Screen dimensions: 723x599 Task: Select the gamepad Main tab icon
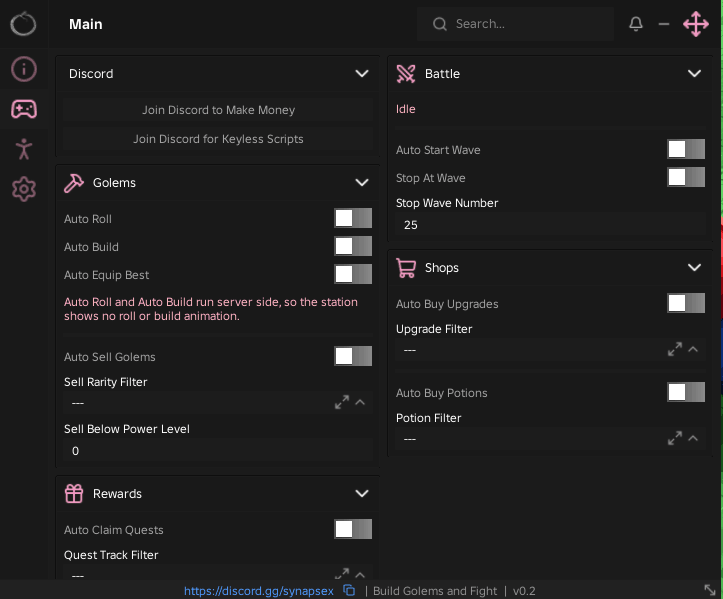pyautogui.click(x=24, y=109)
